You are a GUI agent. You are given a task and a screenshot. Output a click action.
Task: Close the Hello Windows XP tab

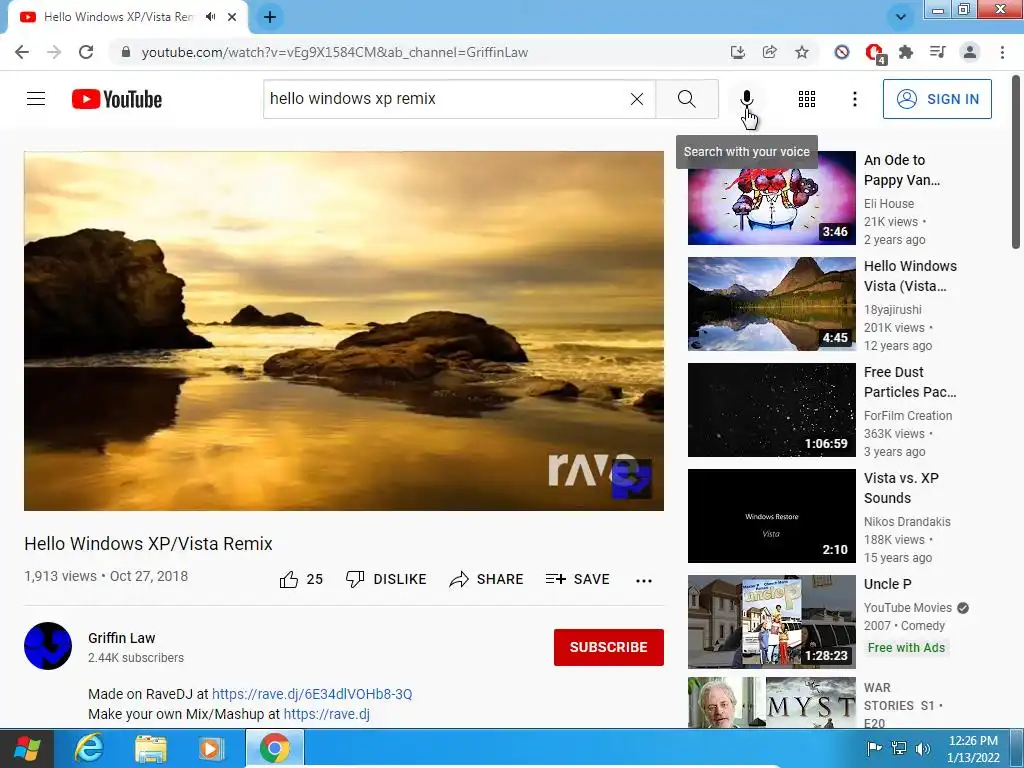[x=232, y=17]
